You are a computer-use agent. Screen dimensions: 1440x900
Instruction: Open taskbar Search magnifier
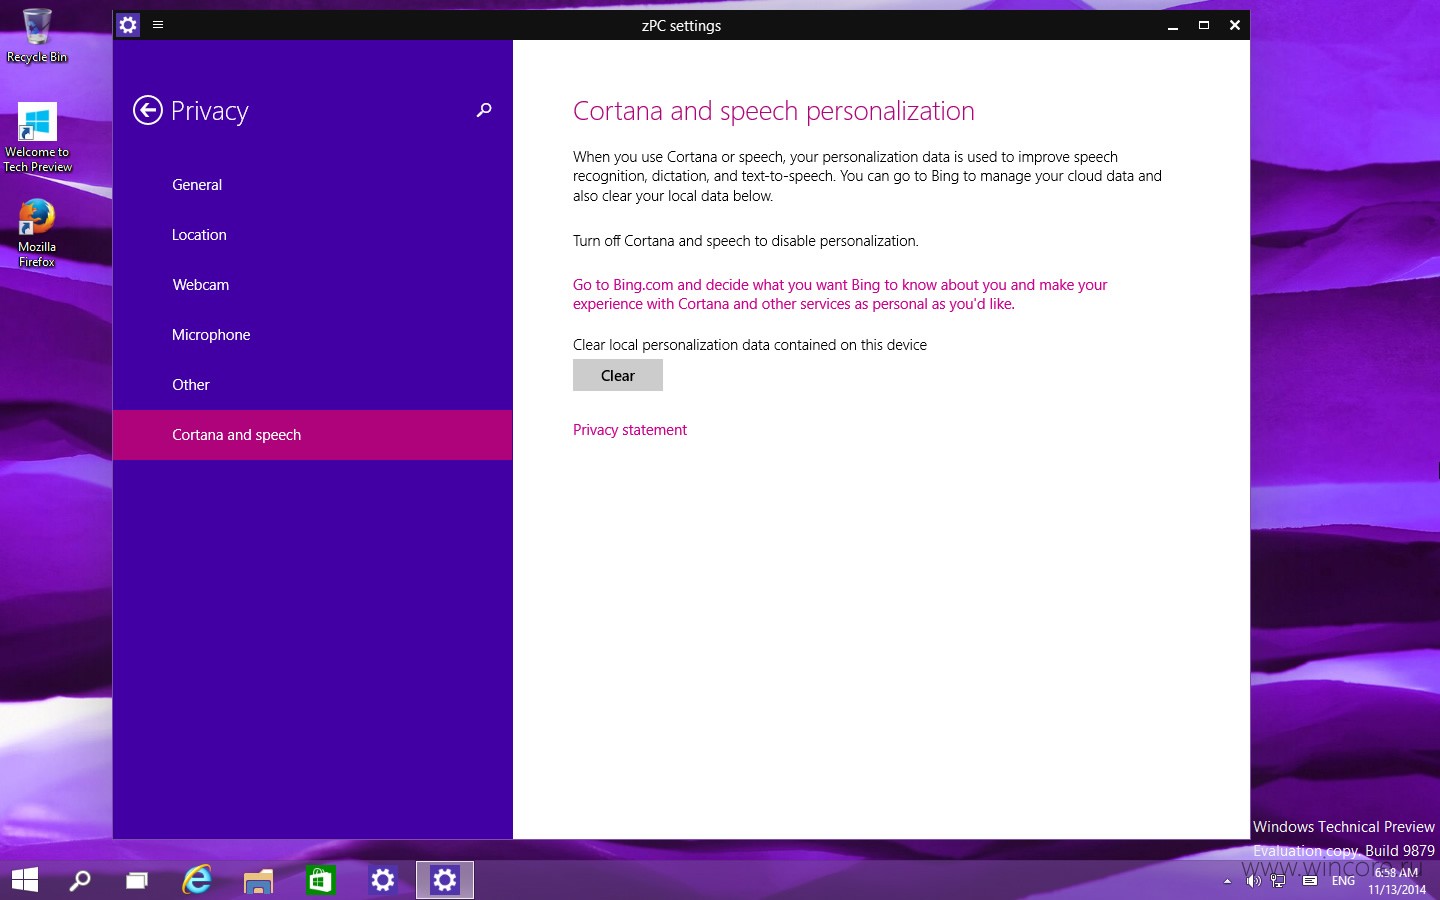(x=80, y=880)
